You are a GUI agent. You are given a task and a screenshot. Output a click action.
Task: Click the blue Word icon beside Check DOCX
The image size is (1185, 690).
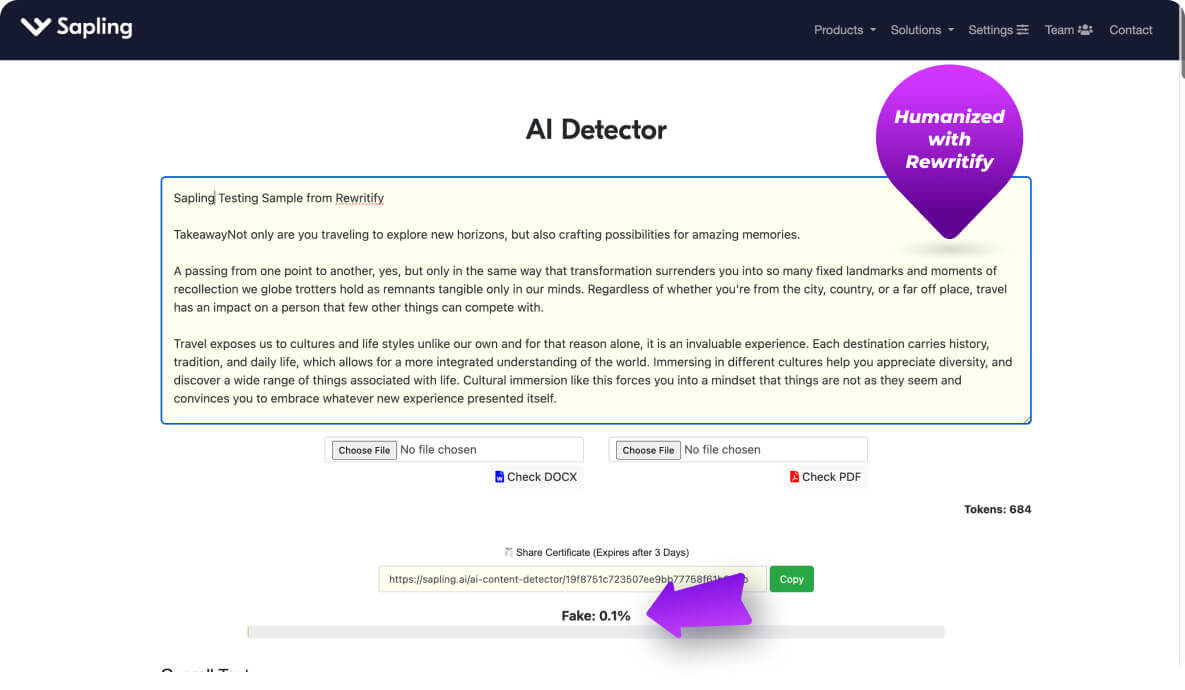(x=499, y=477)
